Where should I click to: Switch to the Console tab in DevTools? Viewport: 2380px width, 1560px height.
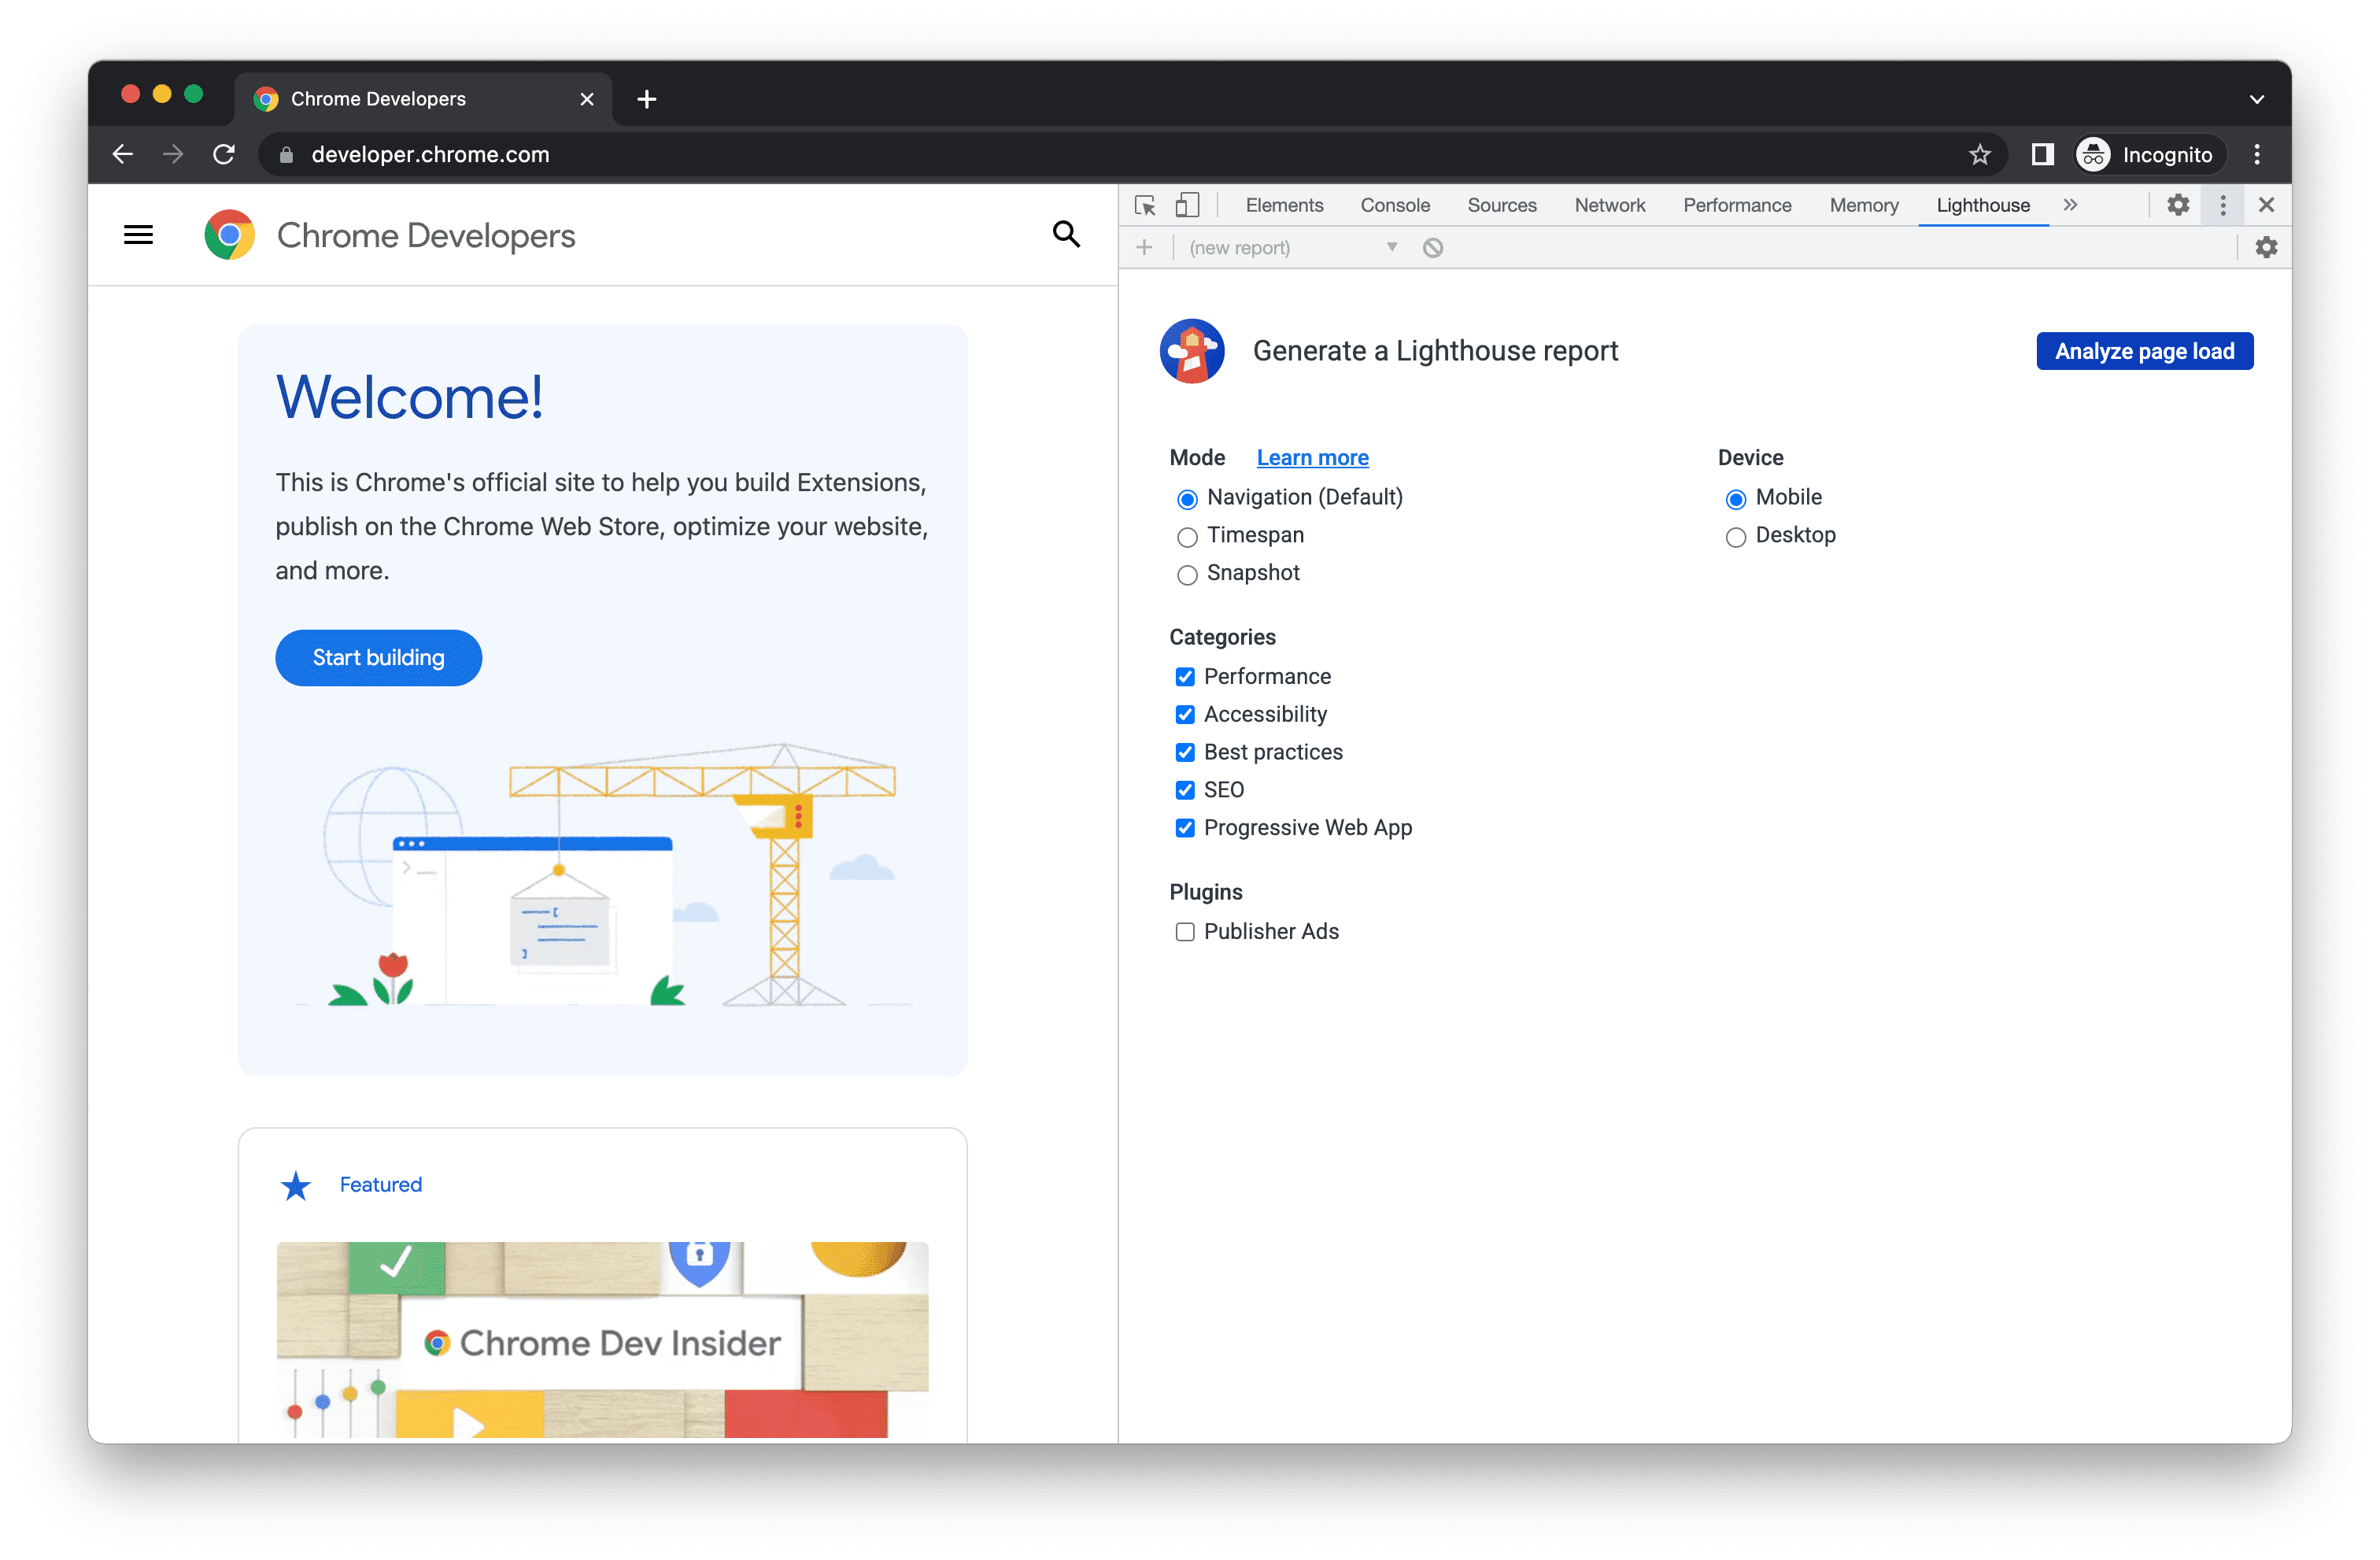[1395, 204]
